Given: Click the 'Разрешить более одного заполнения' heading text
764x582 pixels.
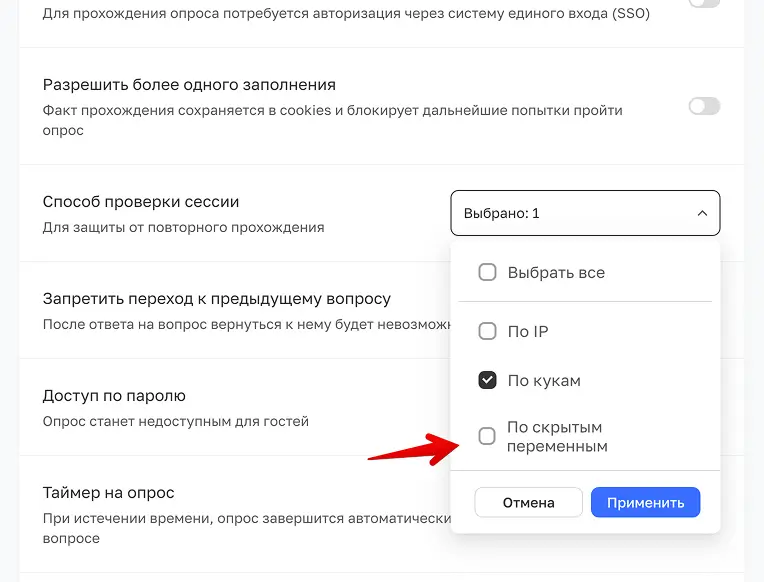Looking at the screenshot, I should (x=189, y=85).
